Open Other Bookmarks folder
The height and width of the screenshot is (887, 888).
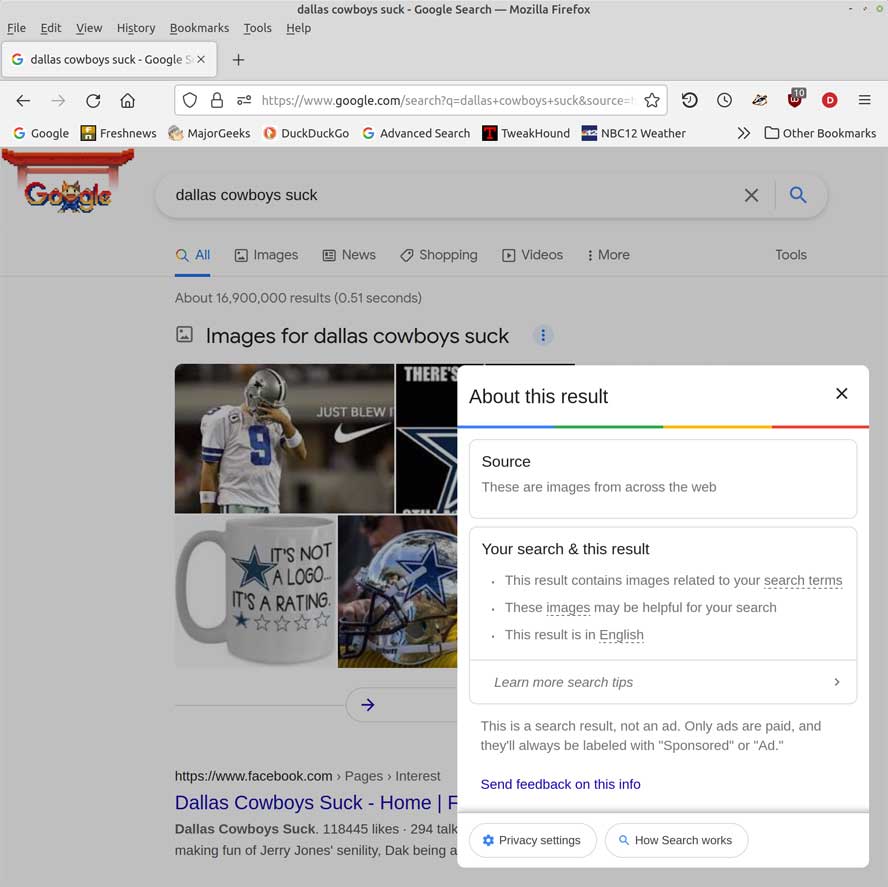pyautogui.click(x=819, y=133)
